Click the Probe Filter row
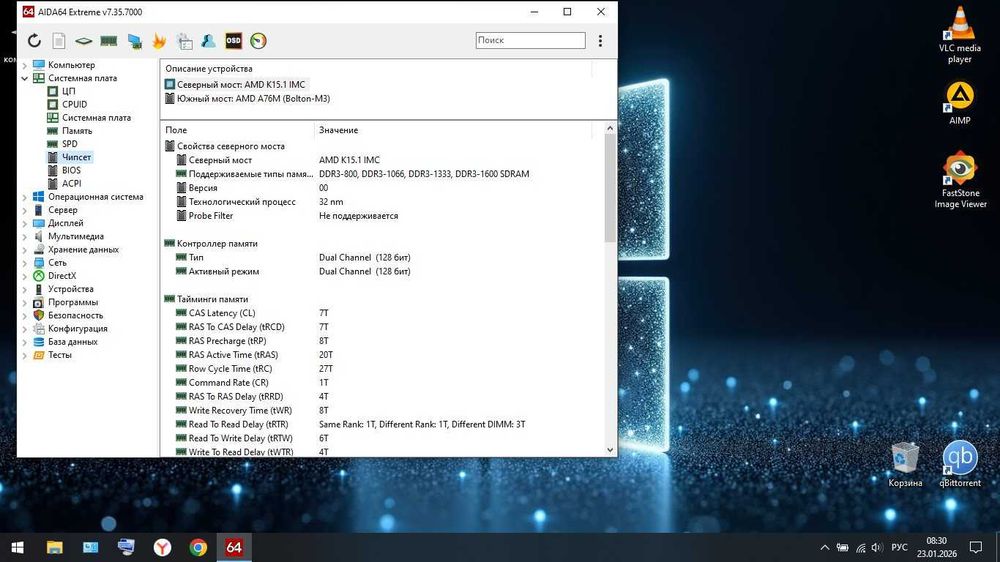Viewport: 1000px width, 562px height. (x=383, y=216)
